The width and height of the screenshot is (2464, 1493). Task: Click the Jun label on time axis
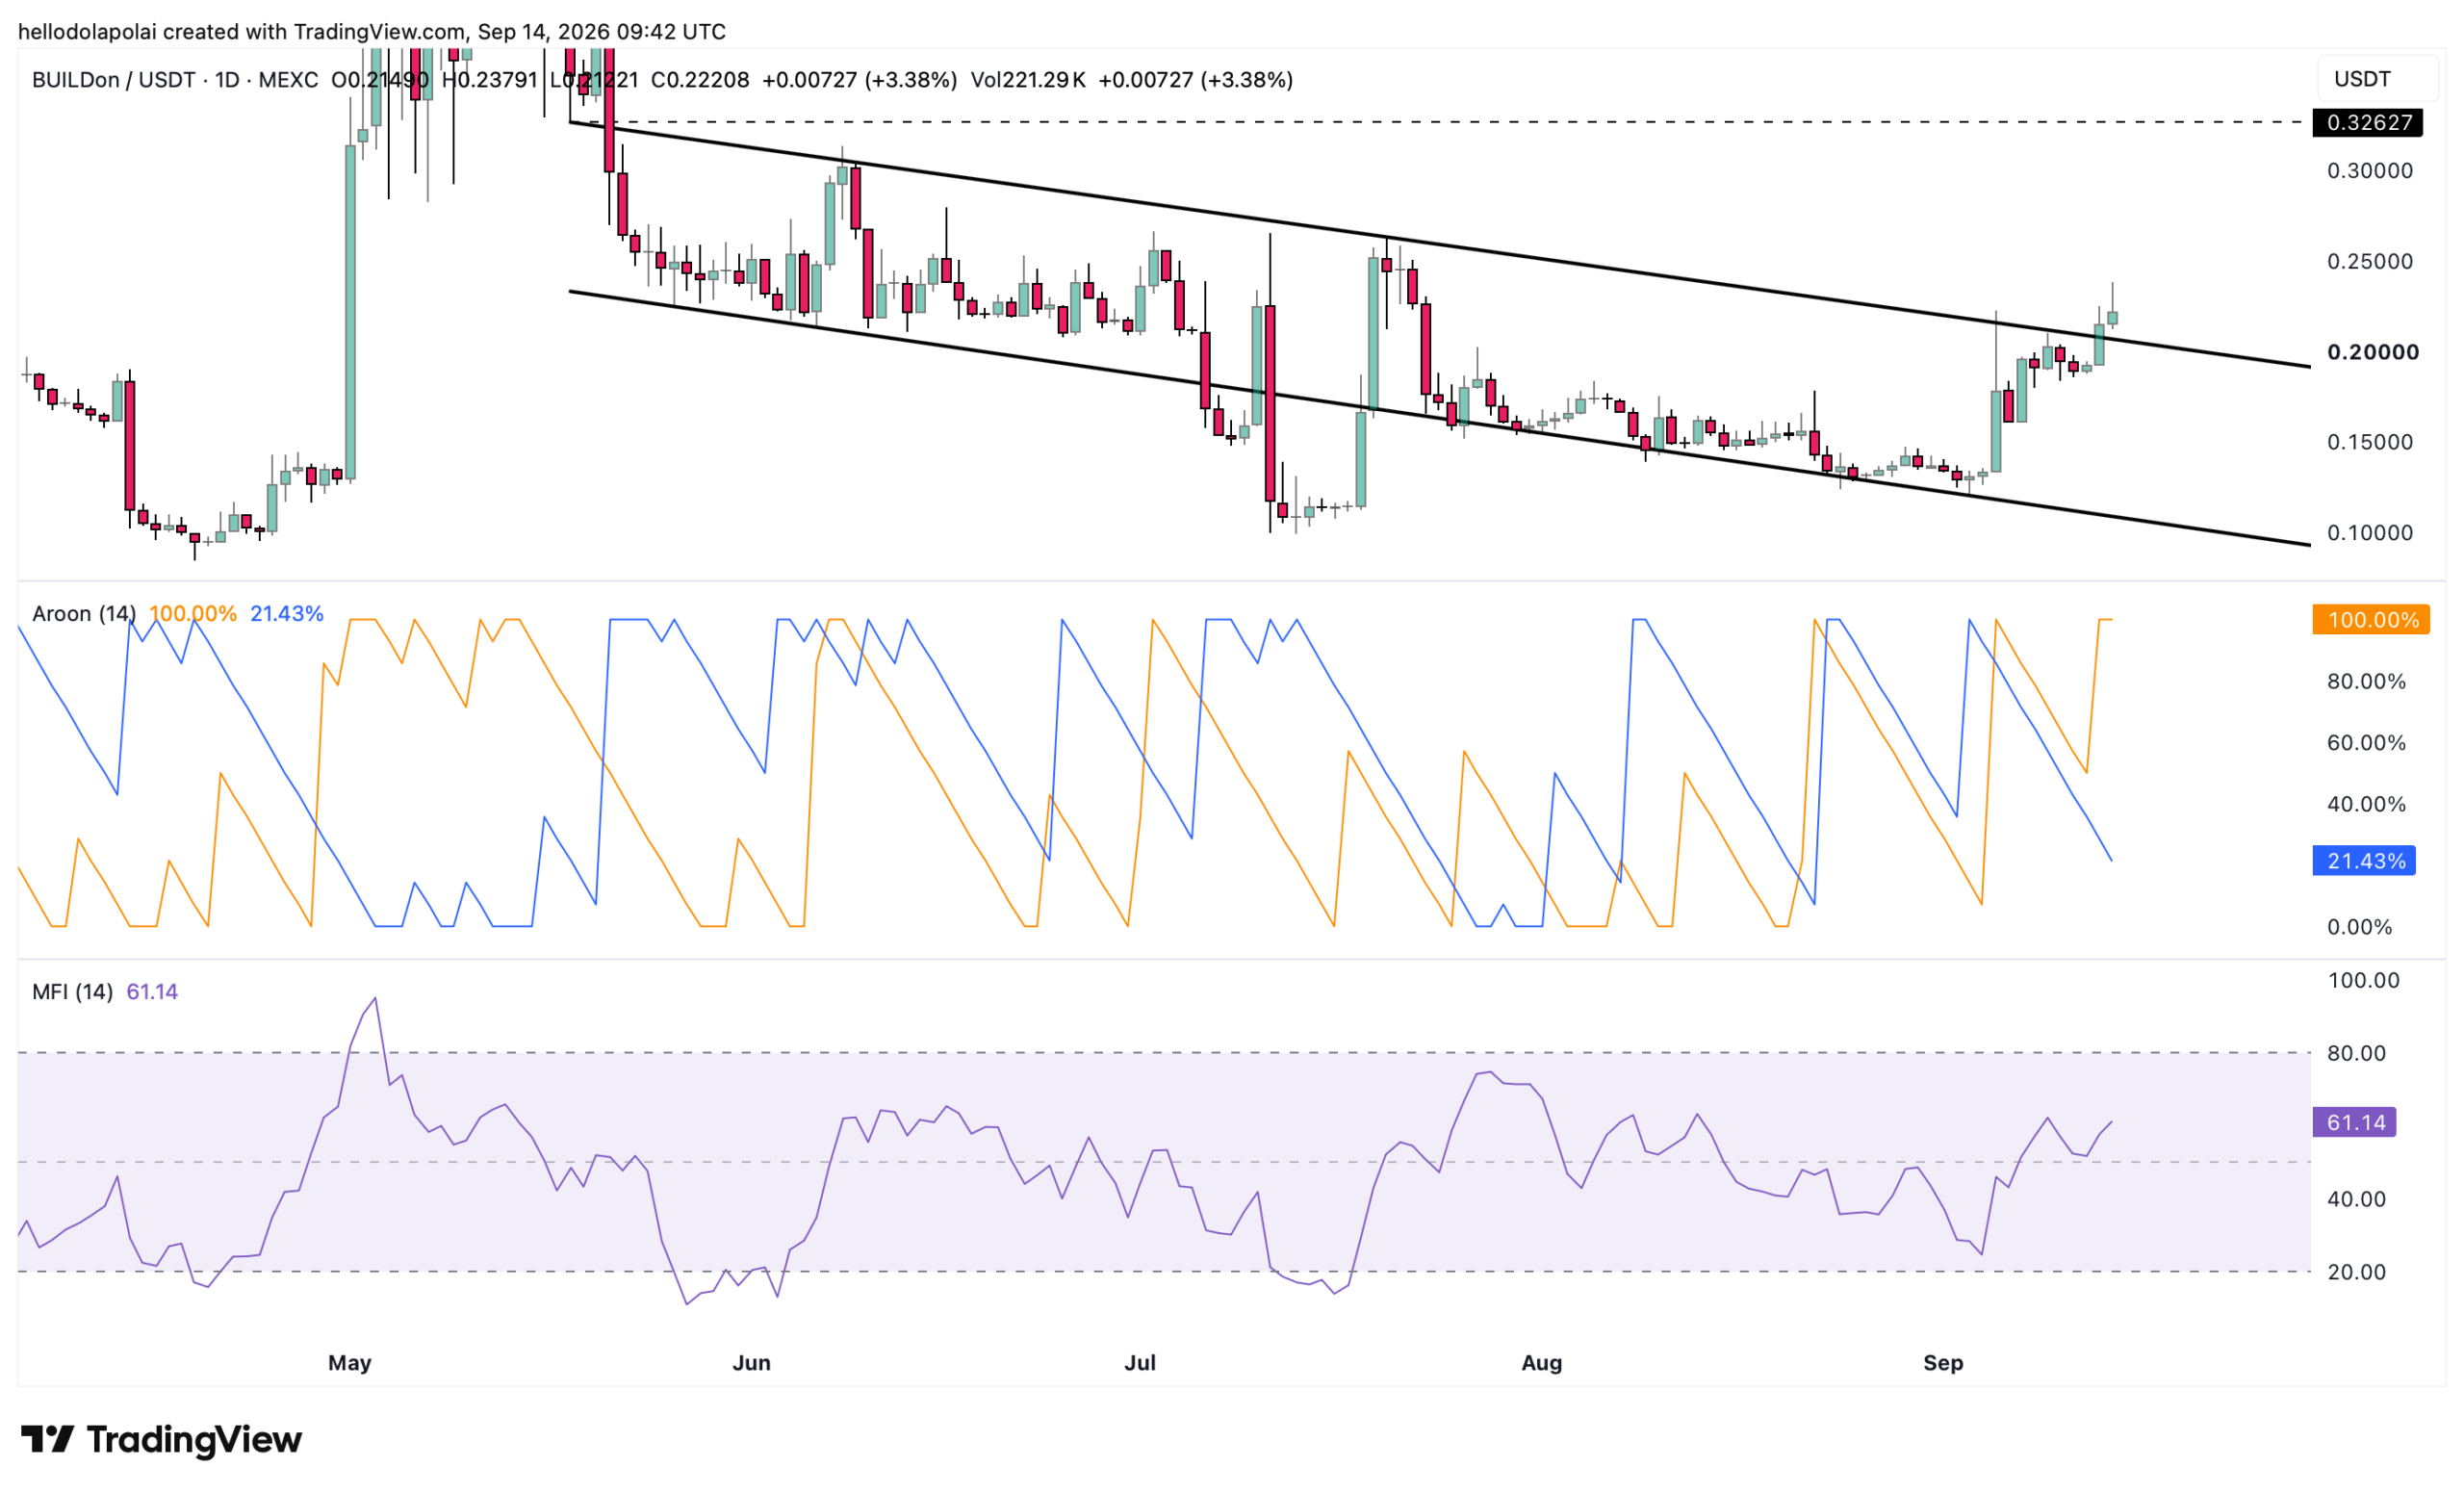coord(751,1363)
